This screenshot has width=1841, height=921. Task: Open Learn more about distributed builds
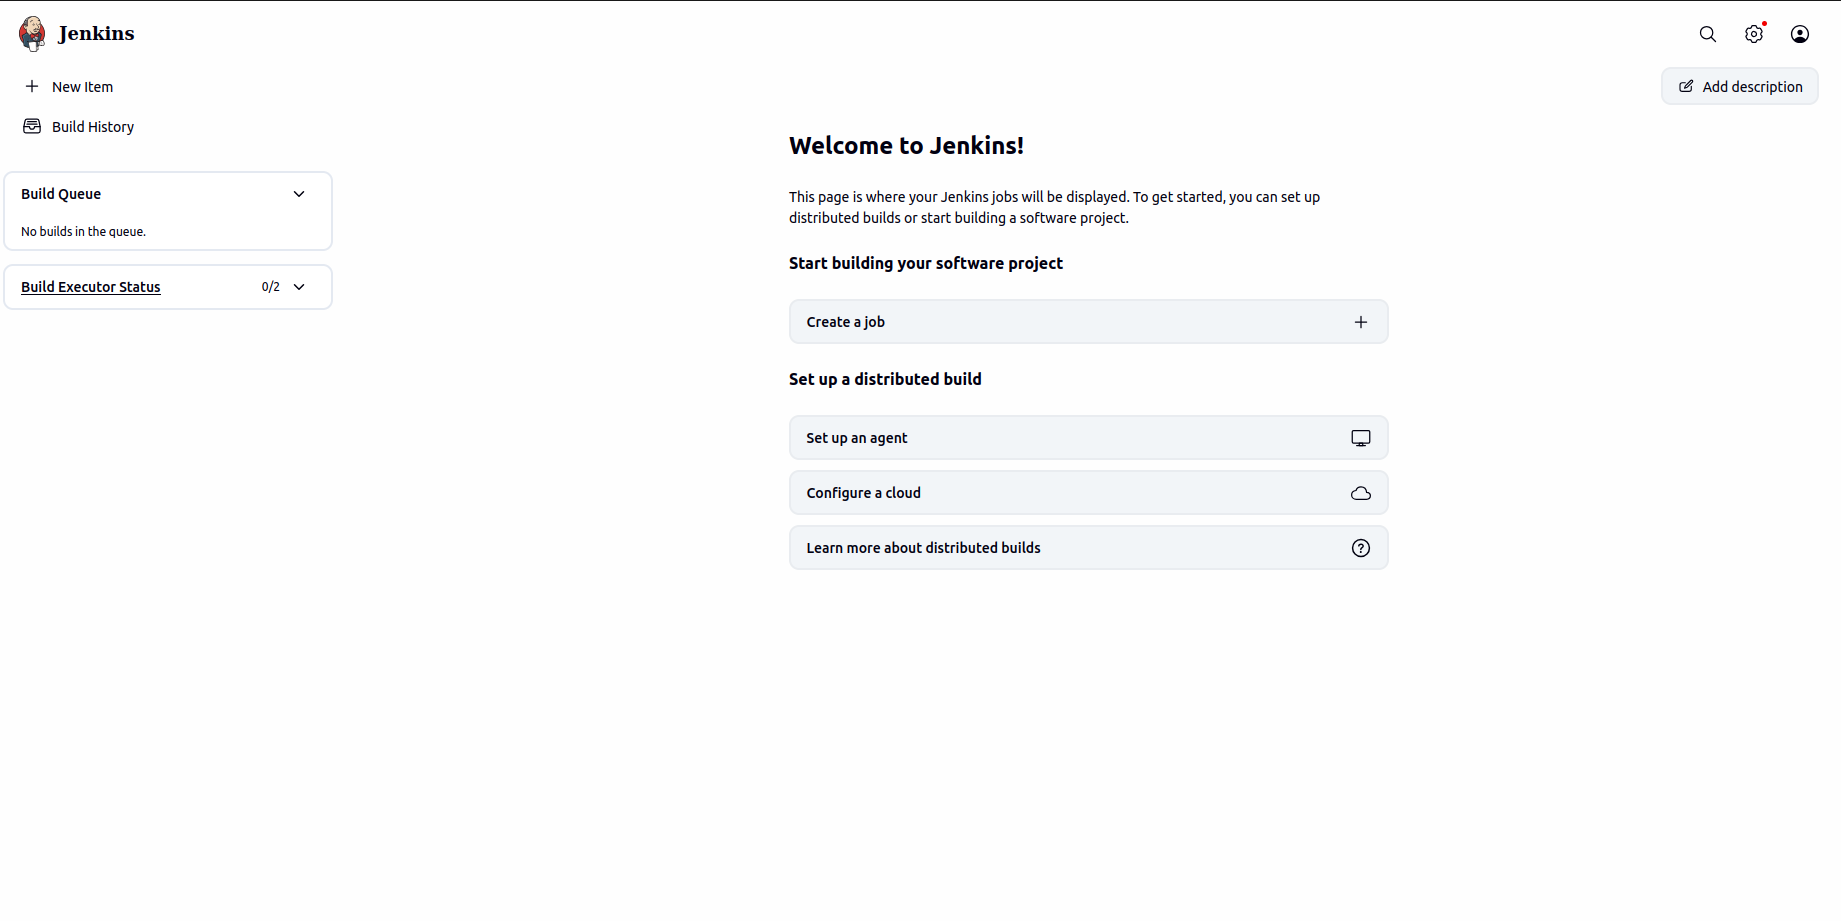tap(923, 548)
